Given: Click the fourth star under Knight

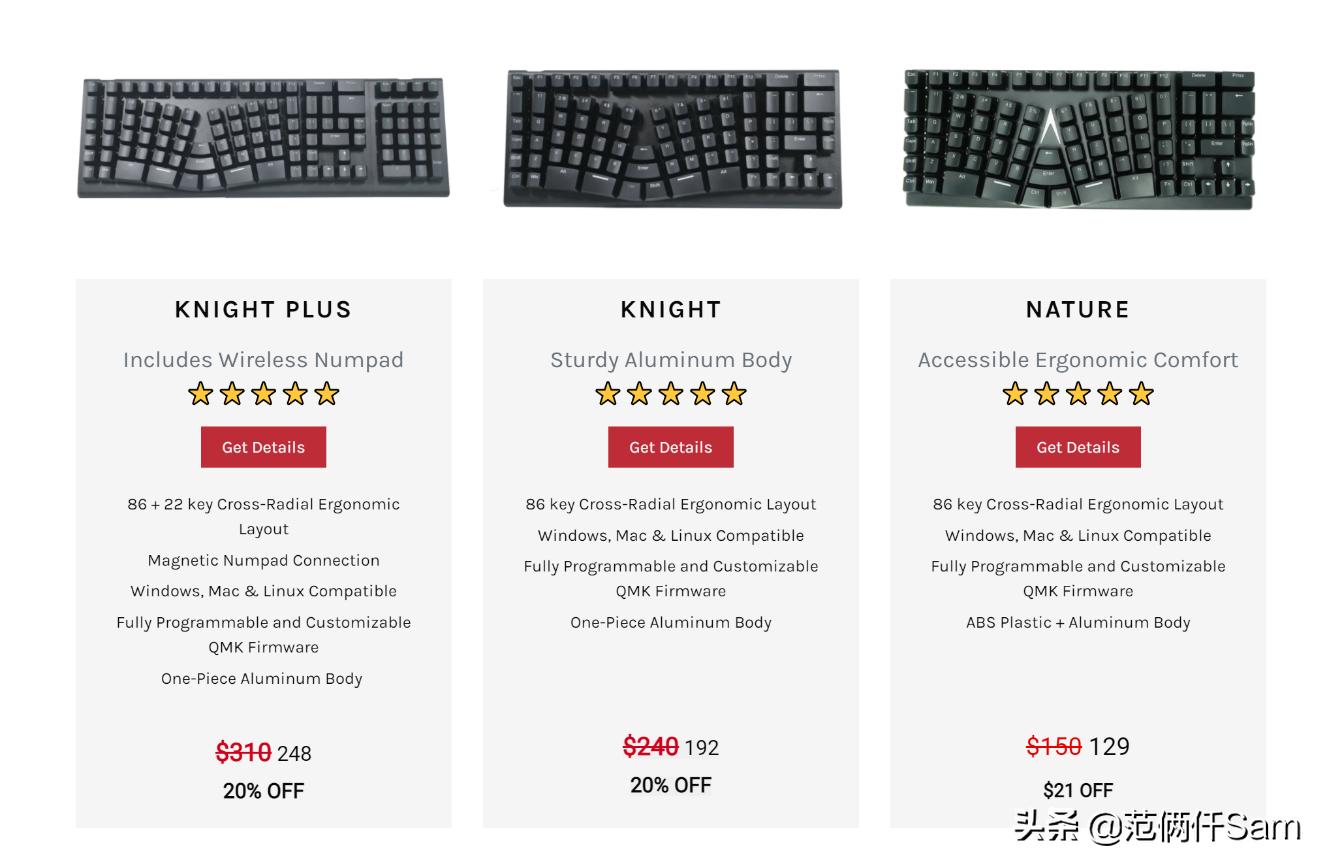Looking at the screenshot, I should 702,394.
